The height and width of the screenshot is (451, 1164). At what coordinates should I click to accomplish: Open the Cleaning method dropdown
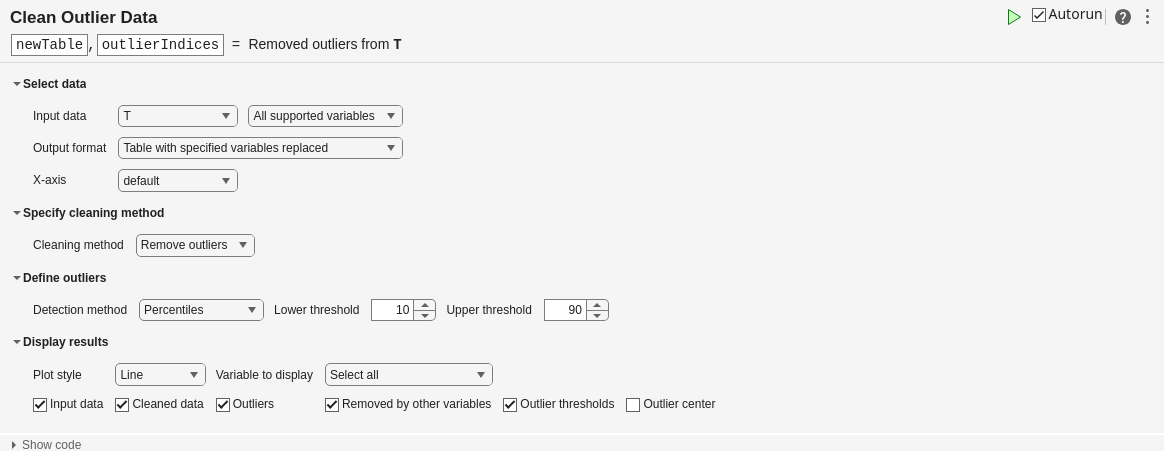pos(195,245)
